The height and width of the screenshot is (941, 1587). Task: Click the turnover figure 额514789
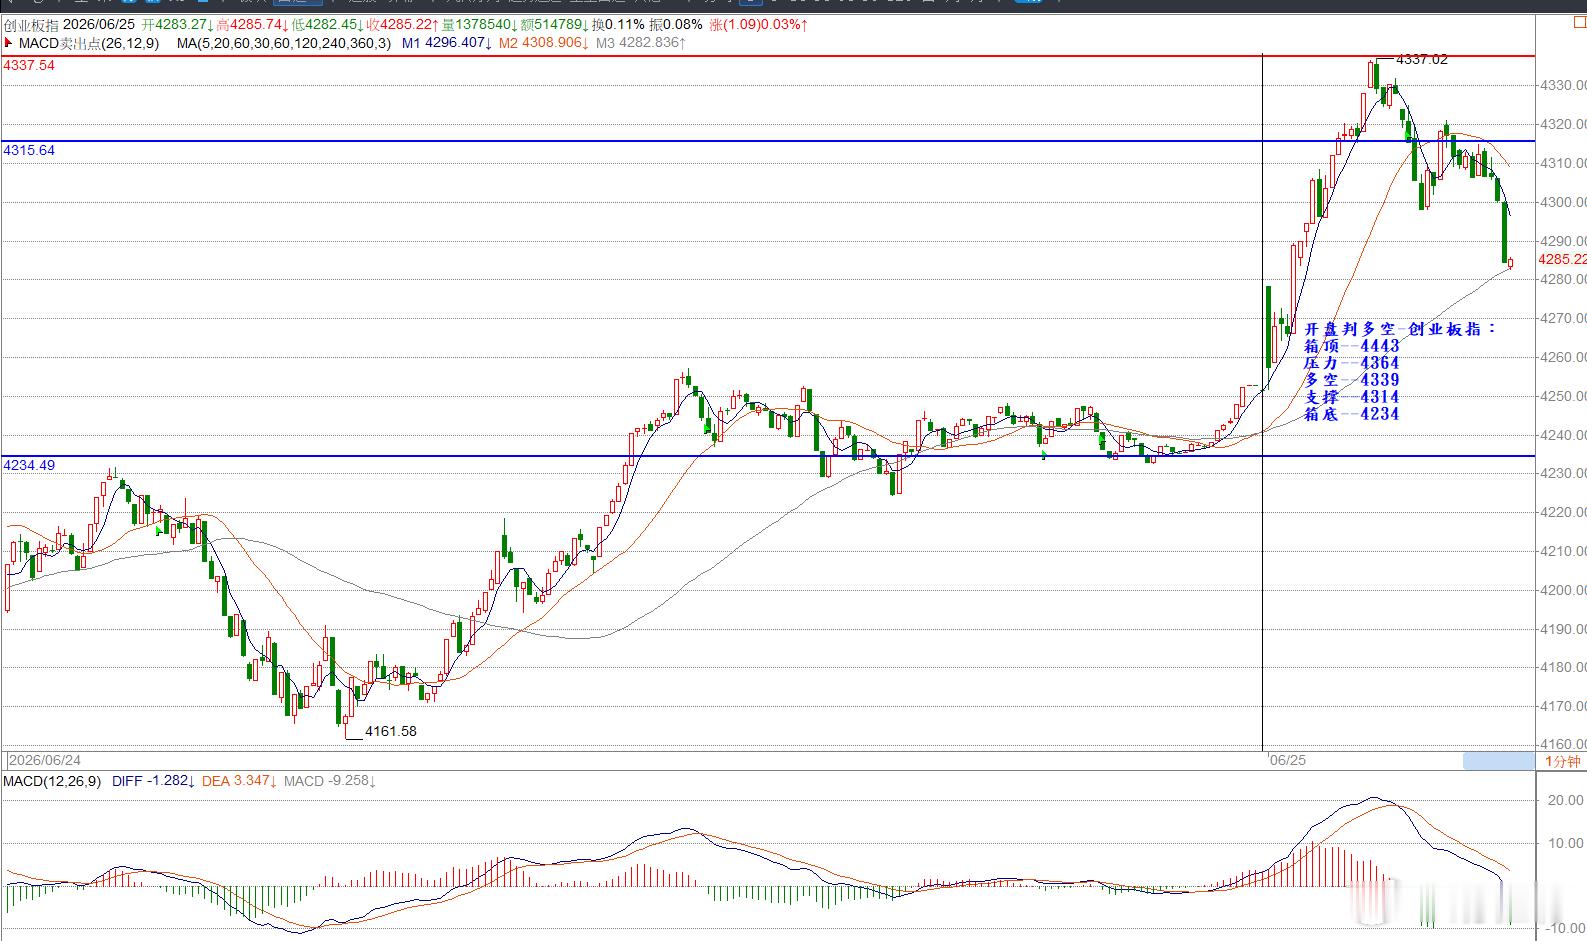tap(554, 24)
